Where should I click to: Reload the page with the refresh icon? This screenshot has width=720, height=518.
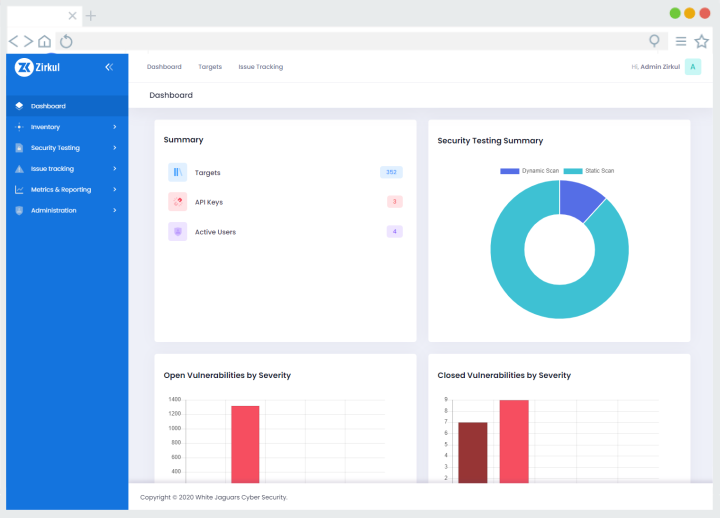click(66, 41)
